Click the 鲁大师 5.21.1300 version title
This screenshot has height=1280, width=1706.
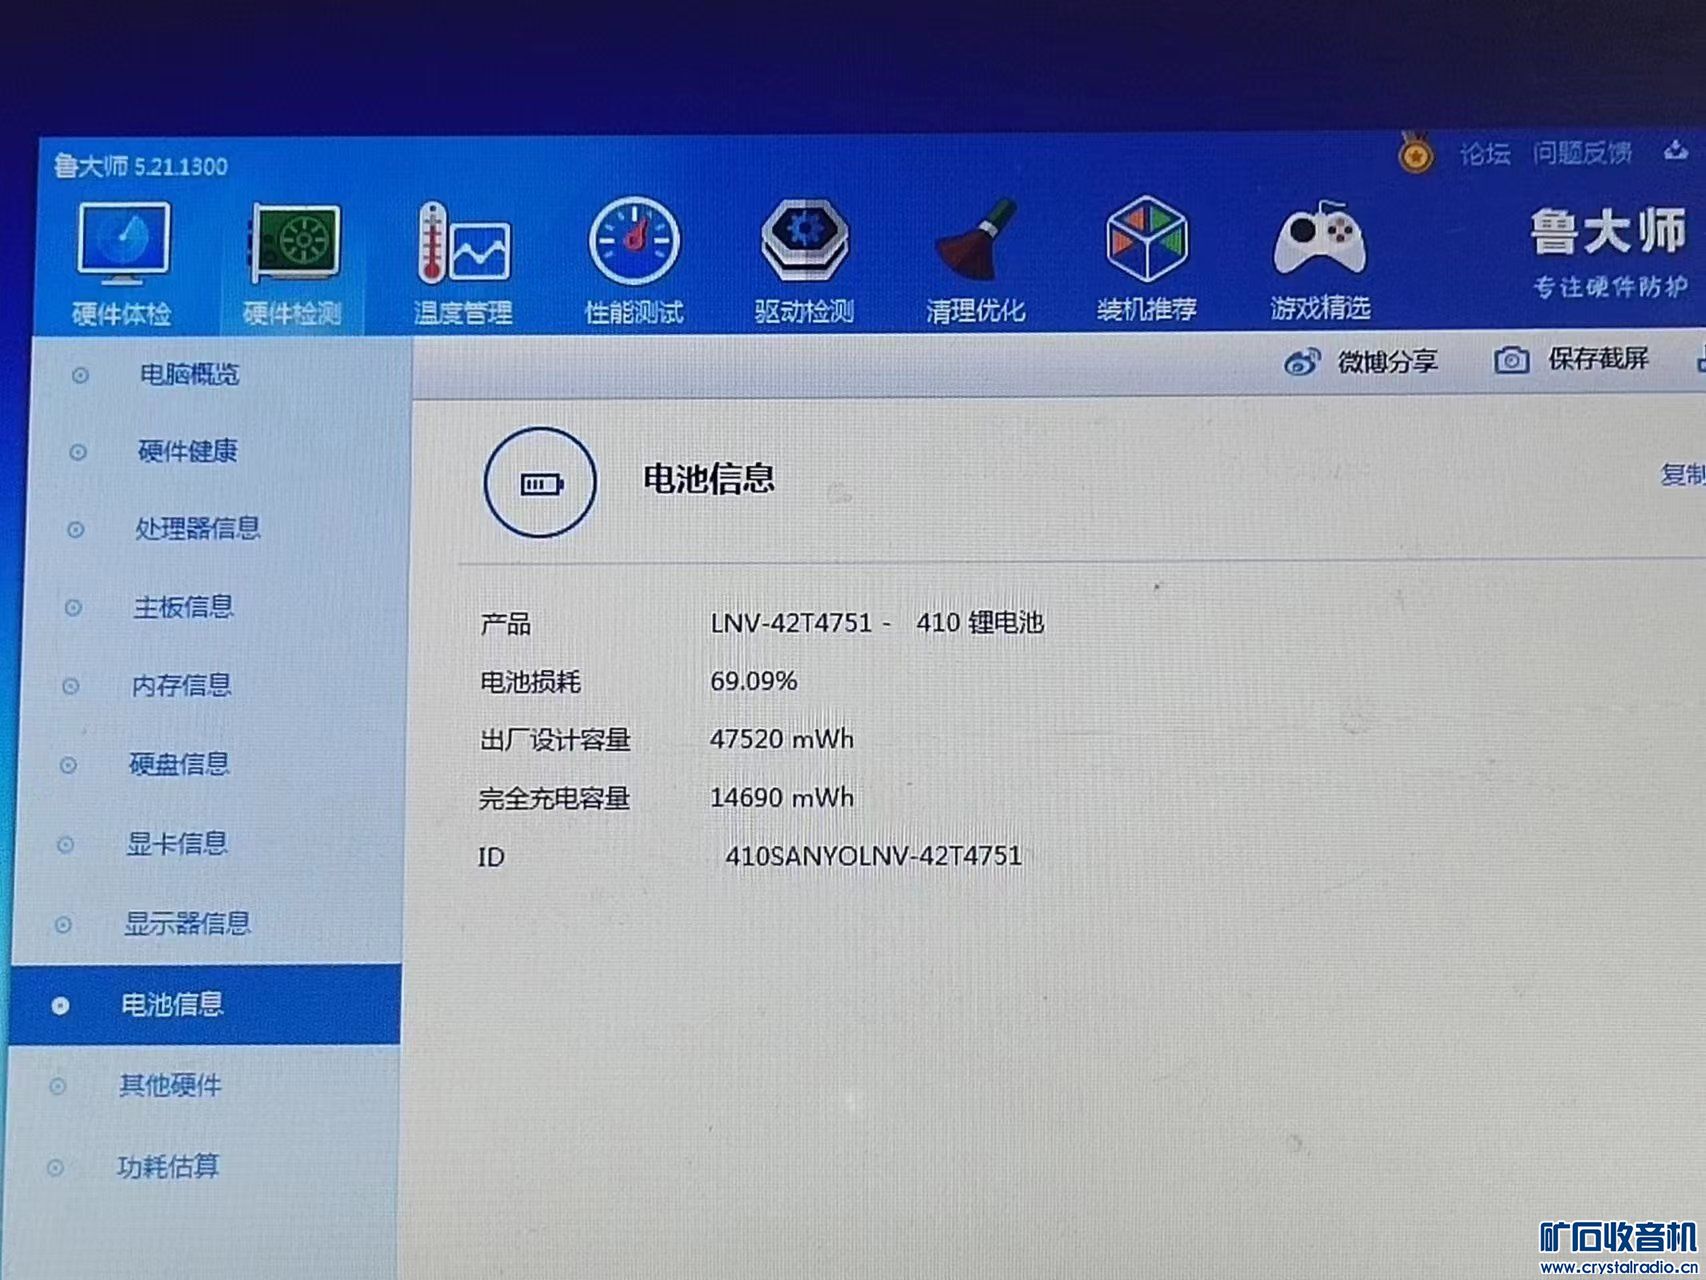pos(141,166)
